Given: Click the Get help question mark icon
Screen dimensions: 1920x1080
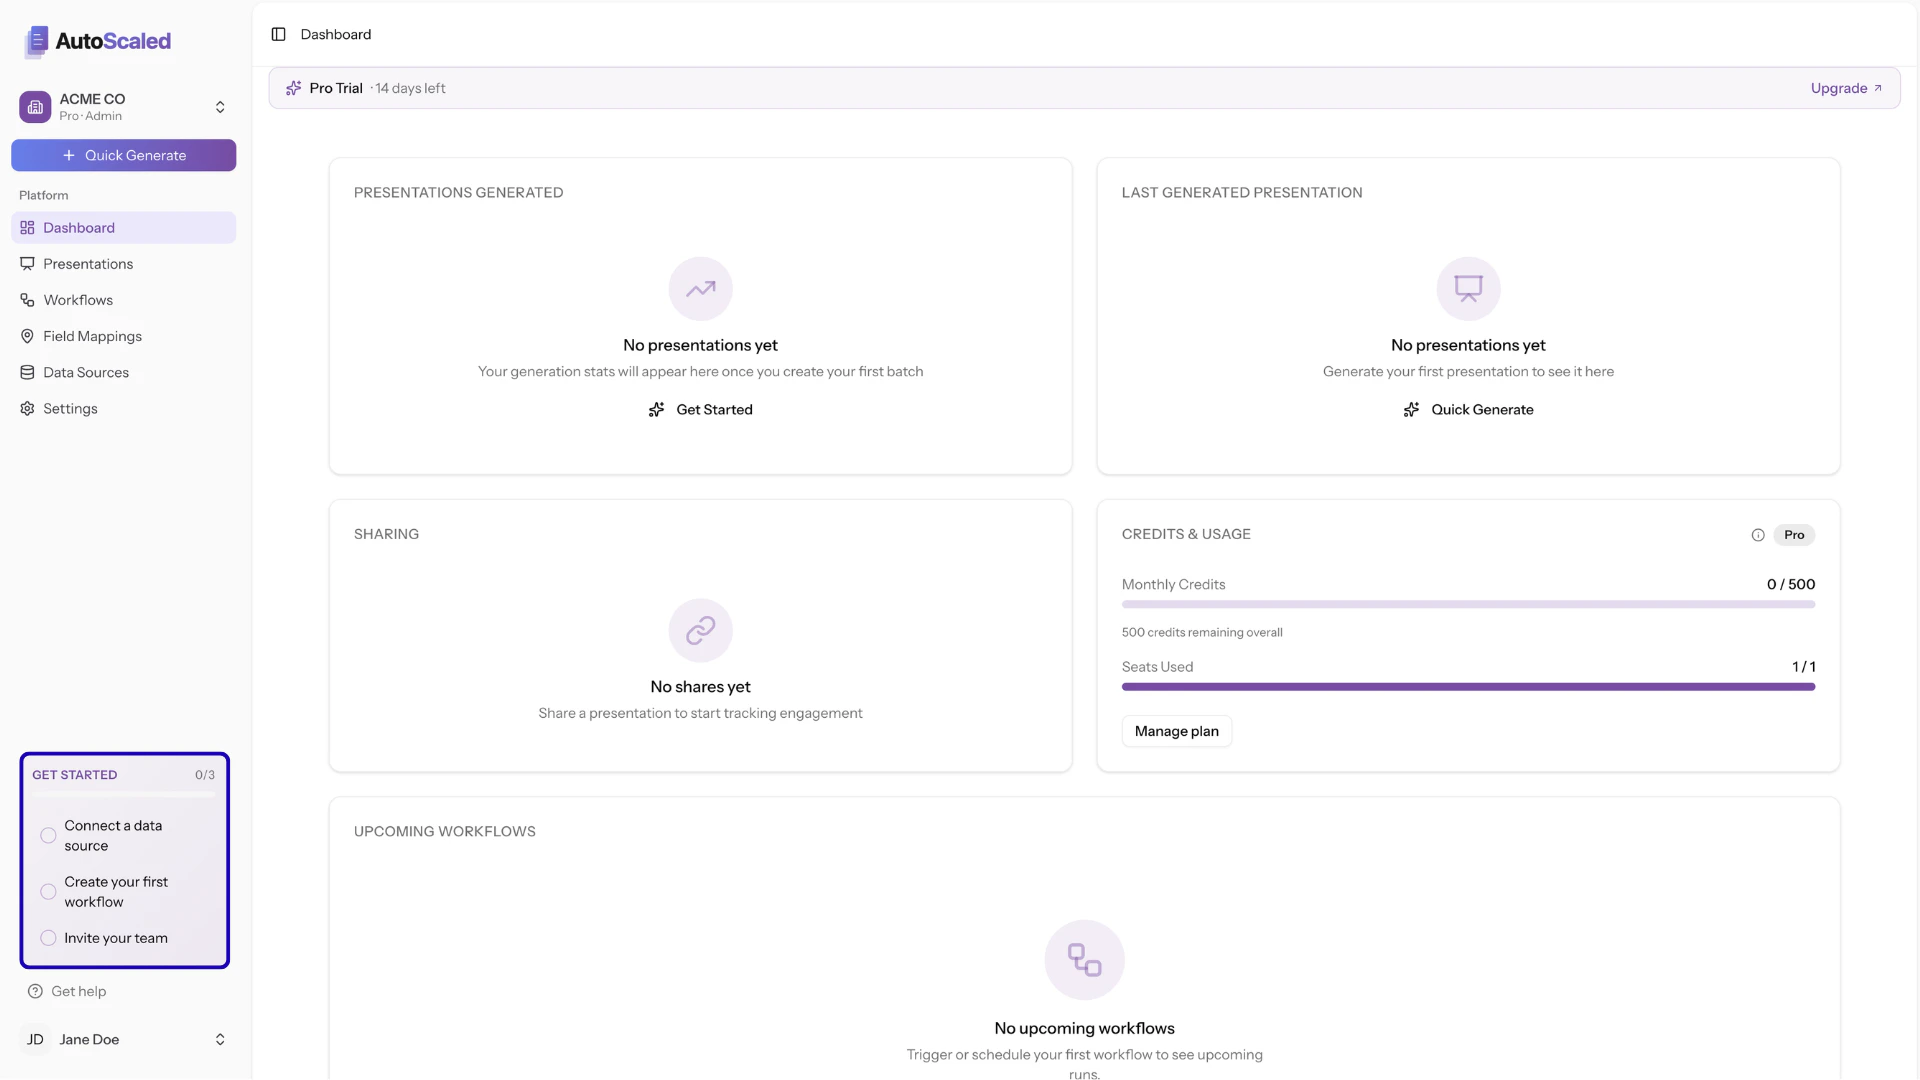Looking at the screenshot, I should (35, 991).
